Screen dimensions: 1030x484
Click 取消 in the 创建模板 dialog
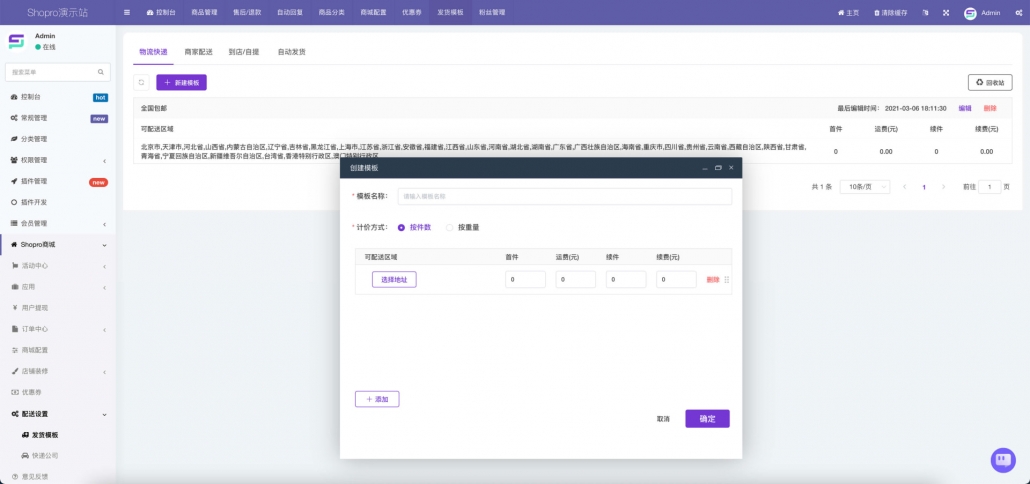coord(663,419)
